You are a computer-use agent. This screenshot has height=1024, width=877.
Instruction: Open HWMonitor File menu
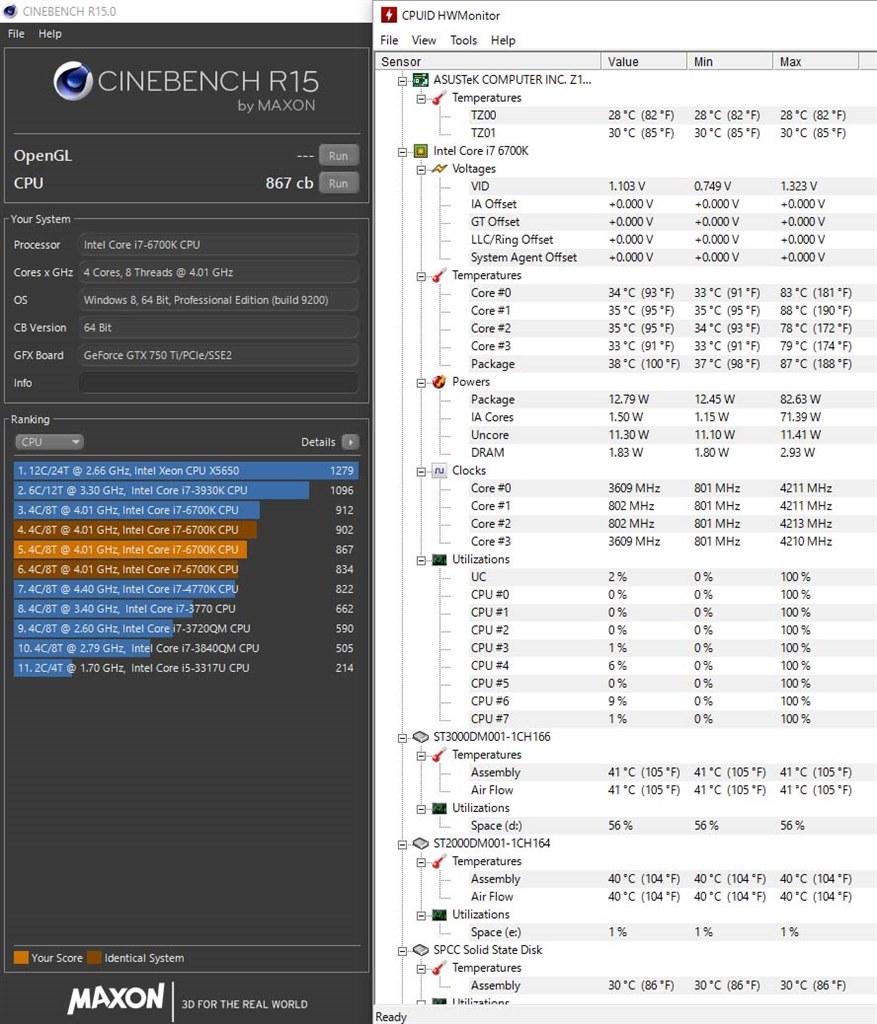pyautogui.click(x=389, y=40)
